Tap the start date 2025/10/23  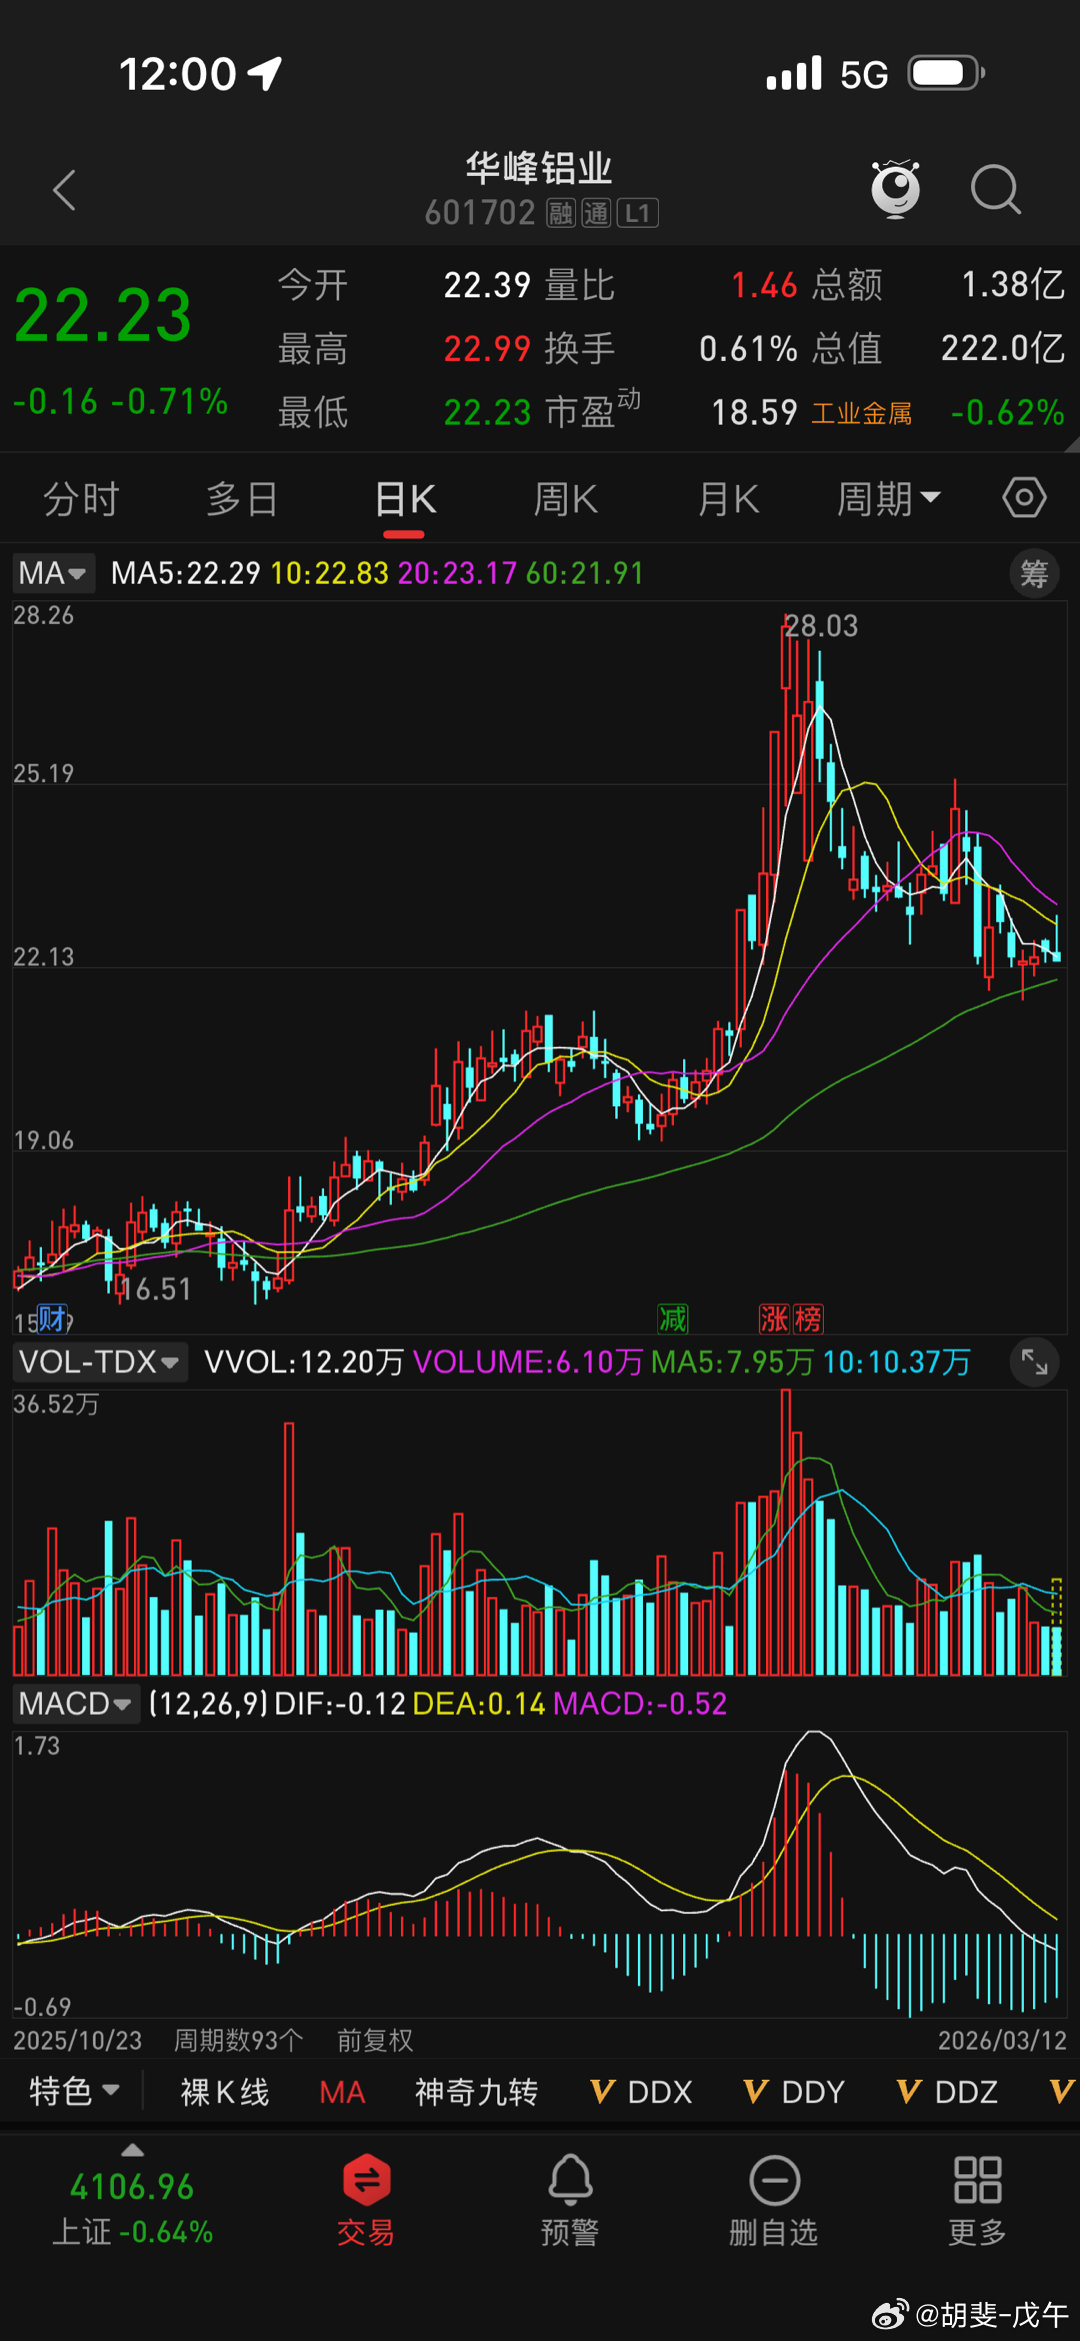77,2040
